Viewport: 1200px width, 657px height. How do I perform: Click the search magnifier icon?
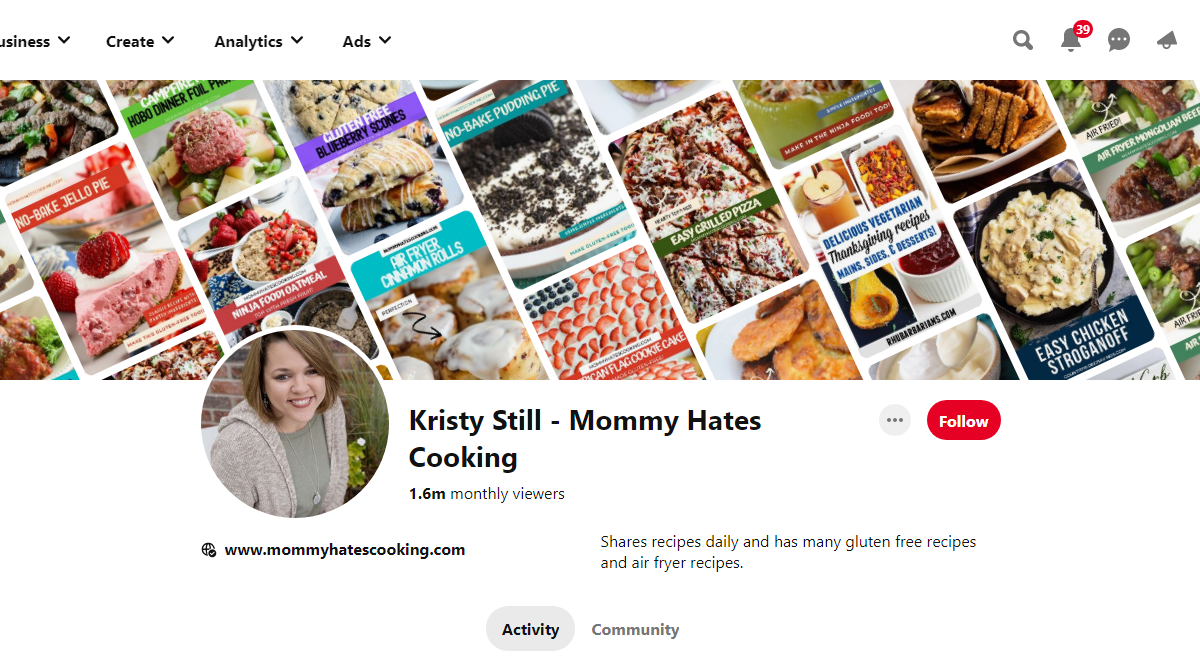[1022, 40]
